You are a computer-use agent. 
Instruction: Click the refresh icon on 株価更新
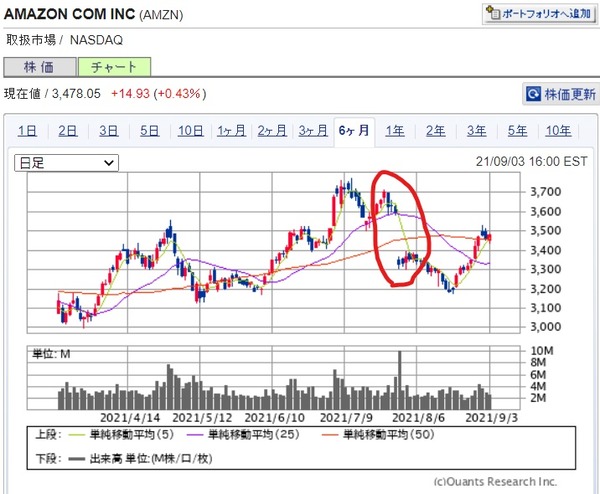click(x=533, y=94)
